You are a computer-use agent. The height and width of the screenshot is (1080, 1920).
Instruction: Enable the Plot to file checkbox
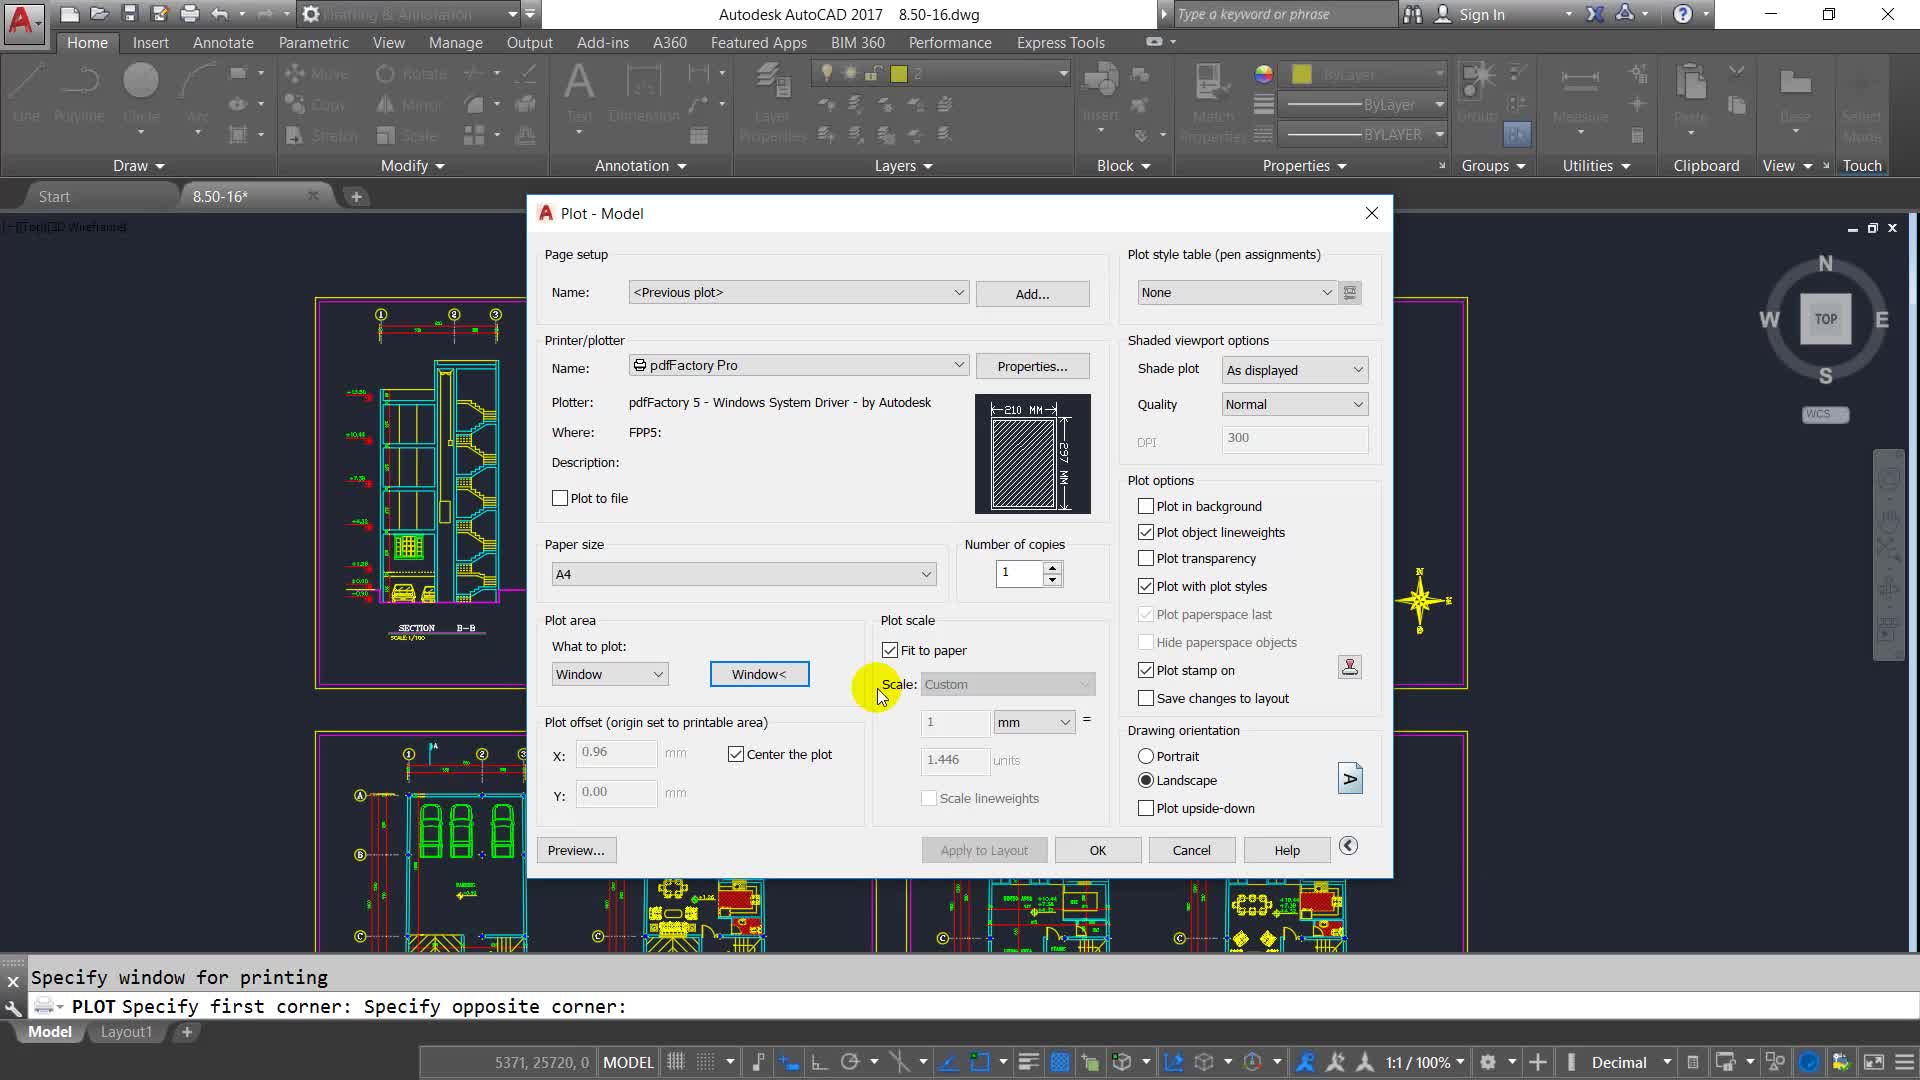[560, 498]
